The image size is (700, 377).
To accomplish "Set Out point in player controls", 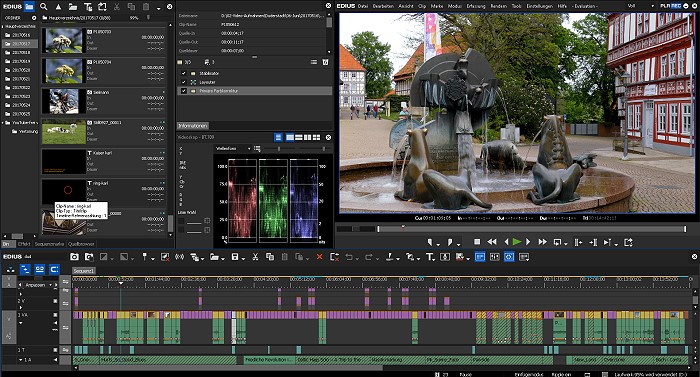I will click(450, 242).
